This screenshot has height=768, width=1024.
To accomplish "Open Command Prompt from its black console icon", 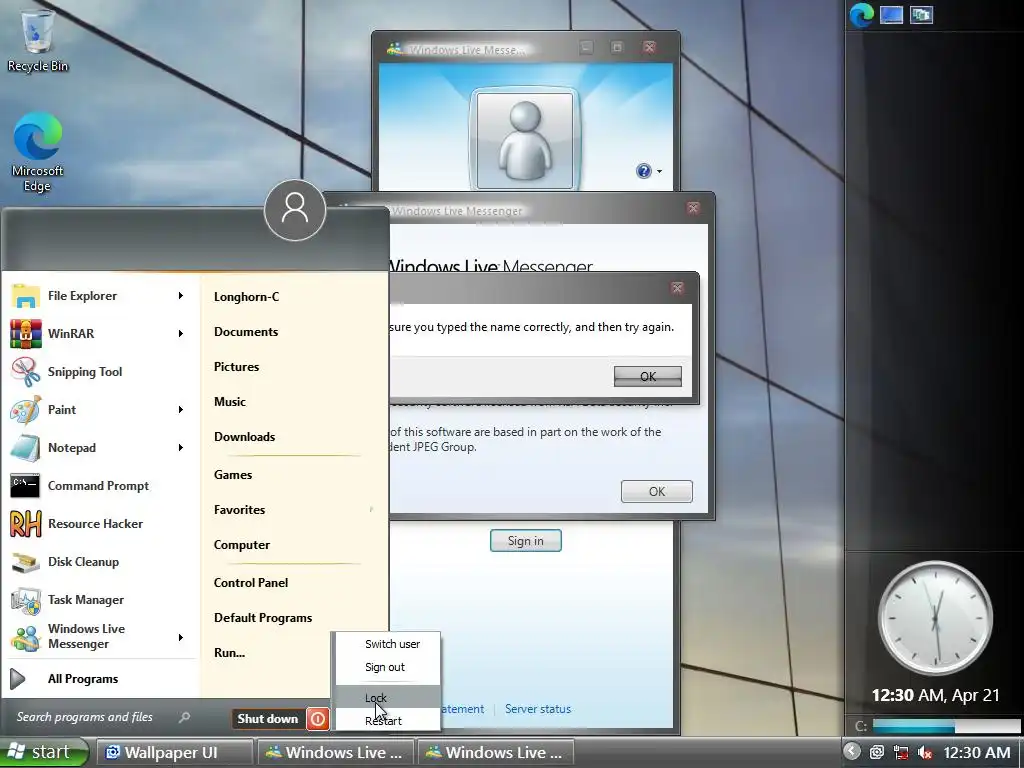I will 25,486.
